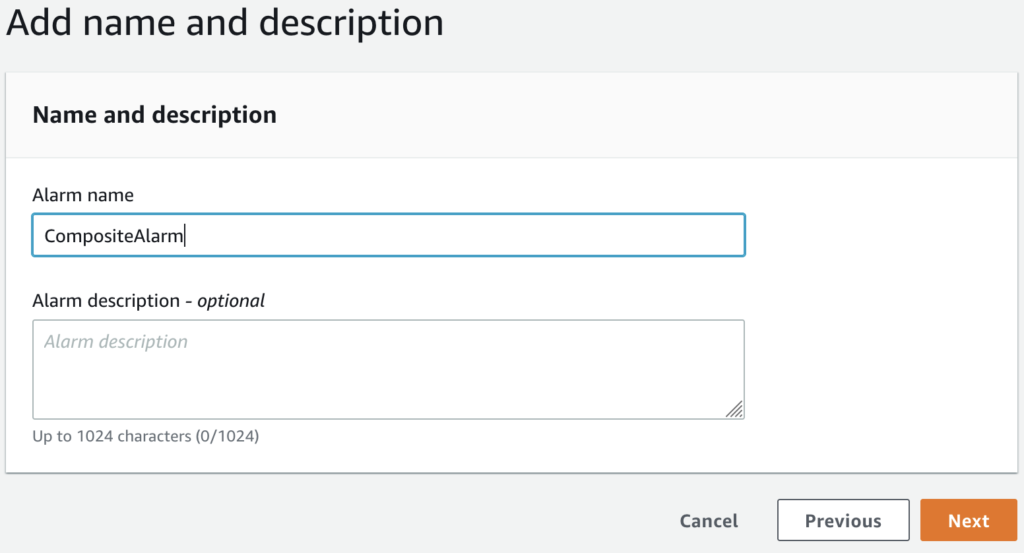Screen dimensions: 1024x553
Task: Focus the Alarm name input field
Action: (x=389, y=235)
